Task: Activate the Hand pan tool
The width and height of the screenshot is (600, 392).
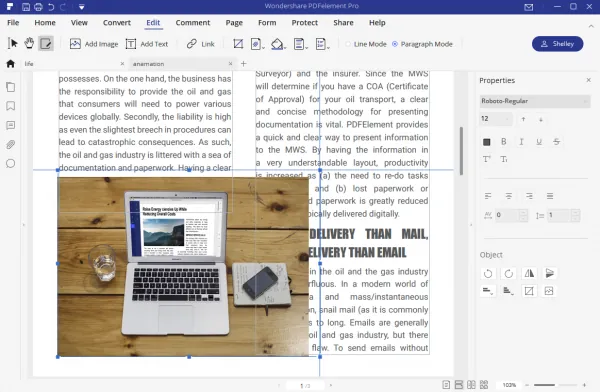Action: click(x=29, y=44)
